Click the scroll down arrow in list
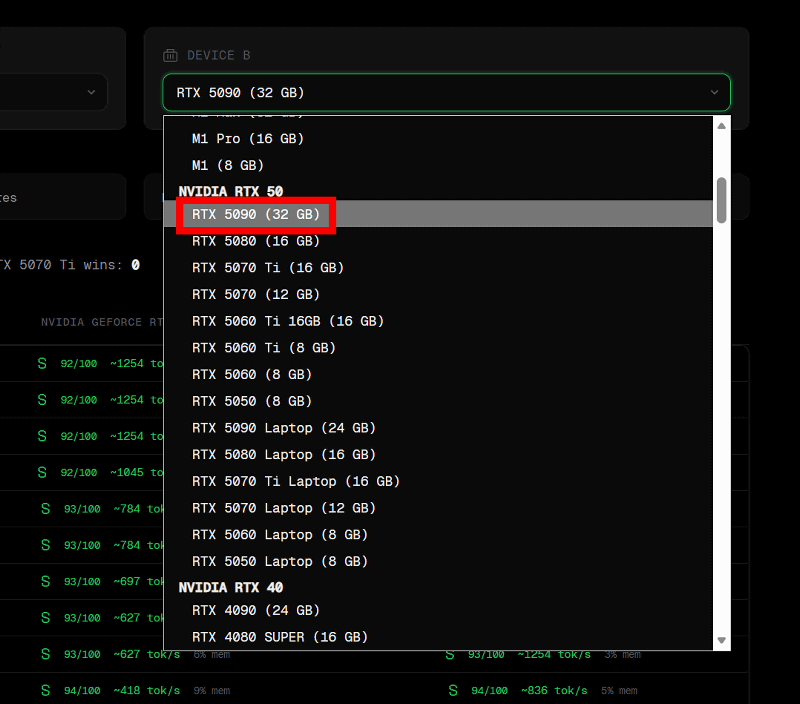The image size is (800, 704). (x=721, y=640)
